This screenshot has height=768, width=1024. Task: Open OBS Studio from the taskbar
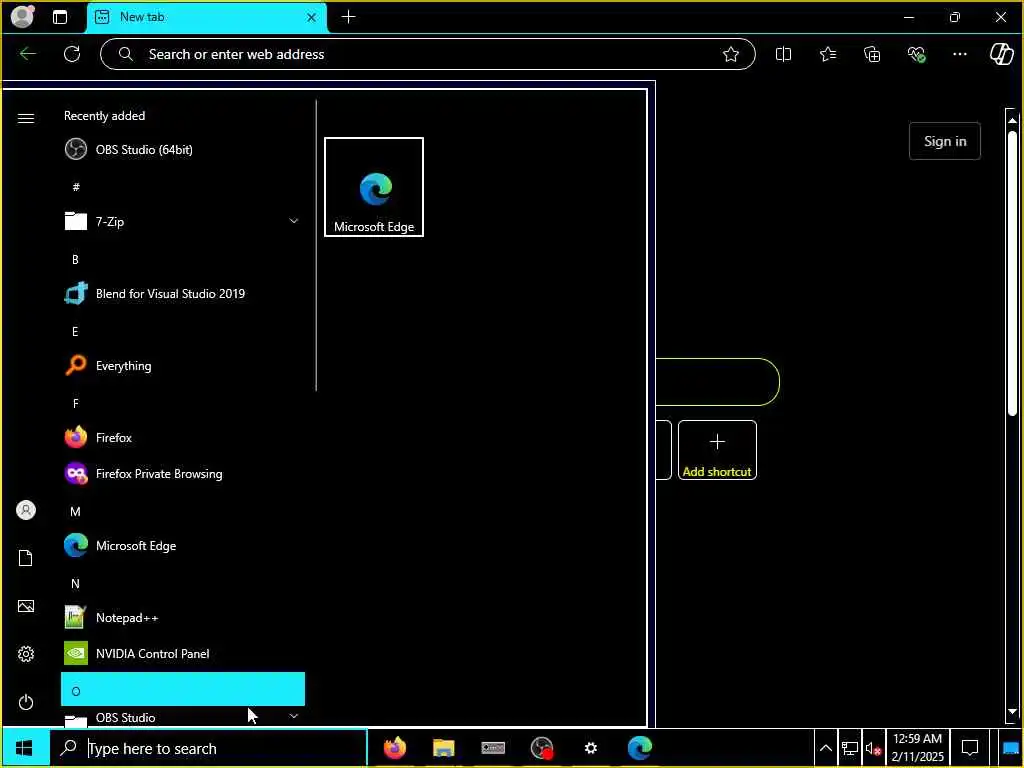pyautogui.click(x=541, y=748)
